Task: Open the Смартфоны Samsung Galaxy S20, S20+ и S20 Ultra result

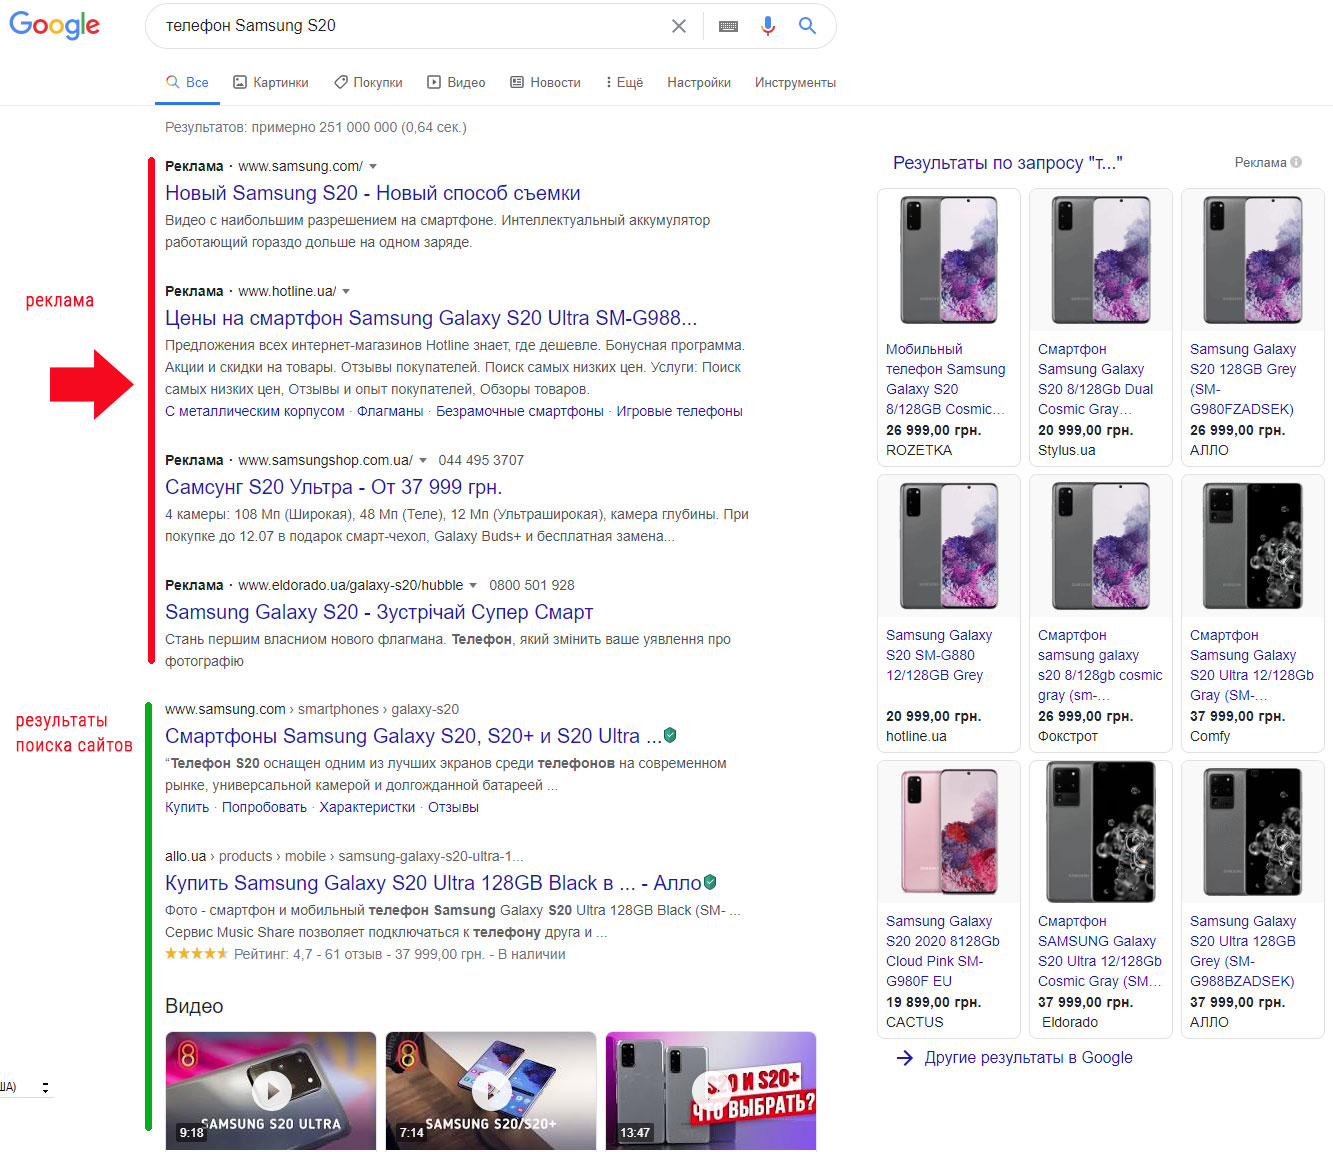Action: [x=413, y=736]
